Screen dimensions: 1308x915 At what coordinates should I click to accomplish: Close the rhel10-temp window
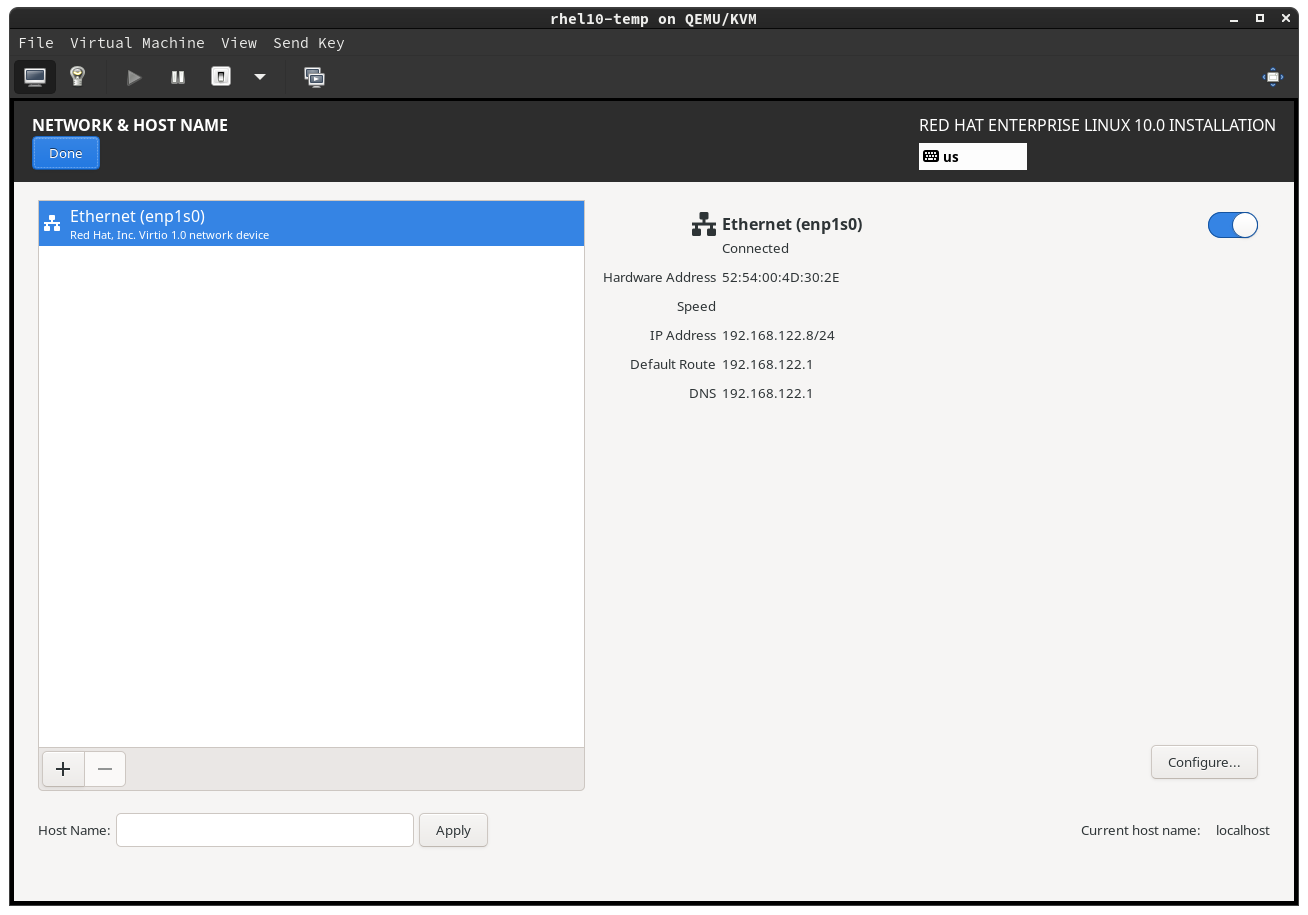click(x=1285, y=18)
